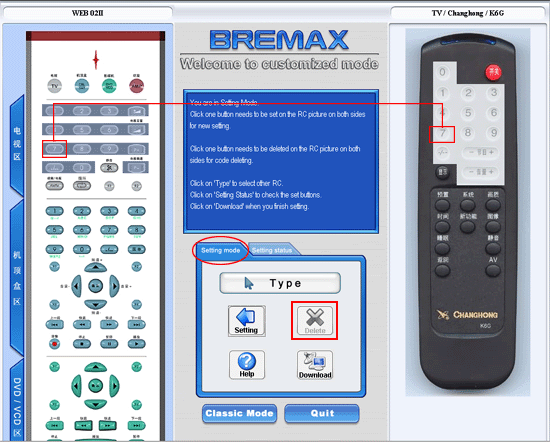Select the red AMP device button
This screenshot has height=442, width=550.
pyautogui.click(x=136, y=86)
